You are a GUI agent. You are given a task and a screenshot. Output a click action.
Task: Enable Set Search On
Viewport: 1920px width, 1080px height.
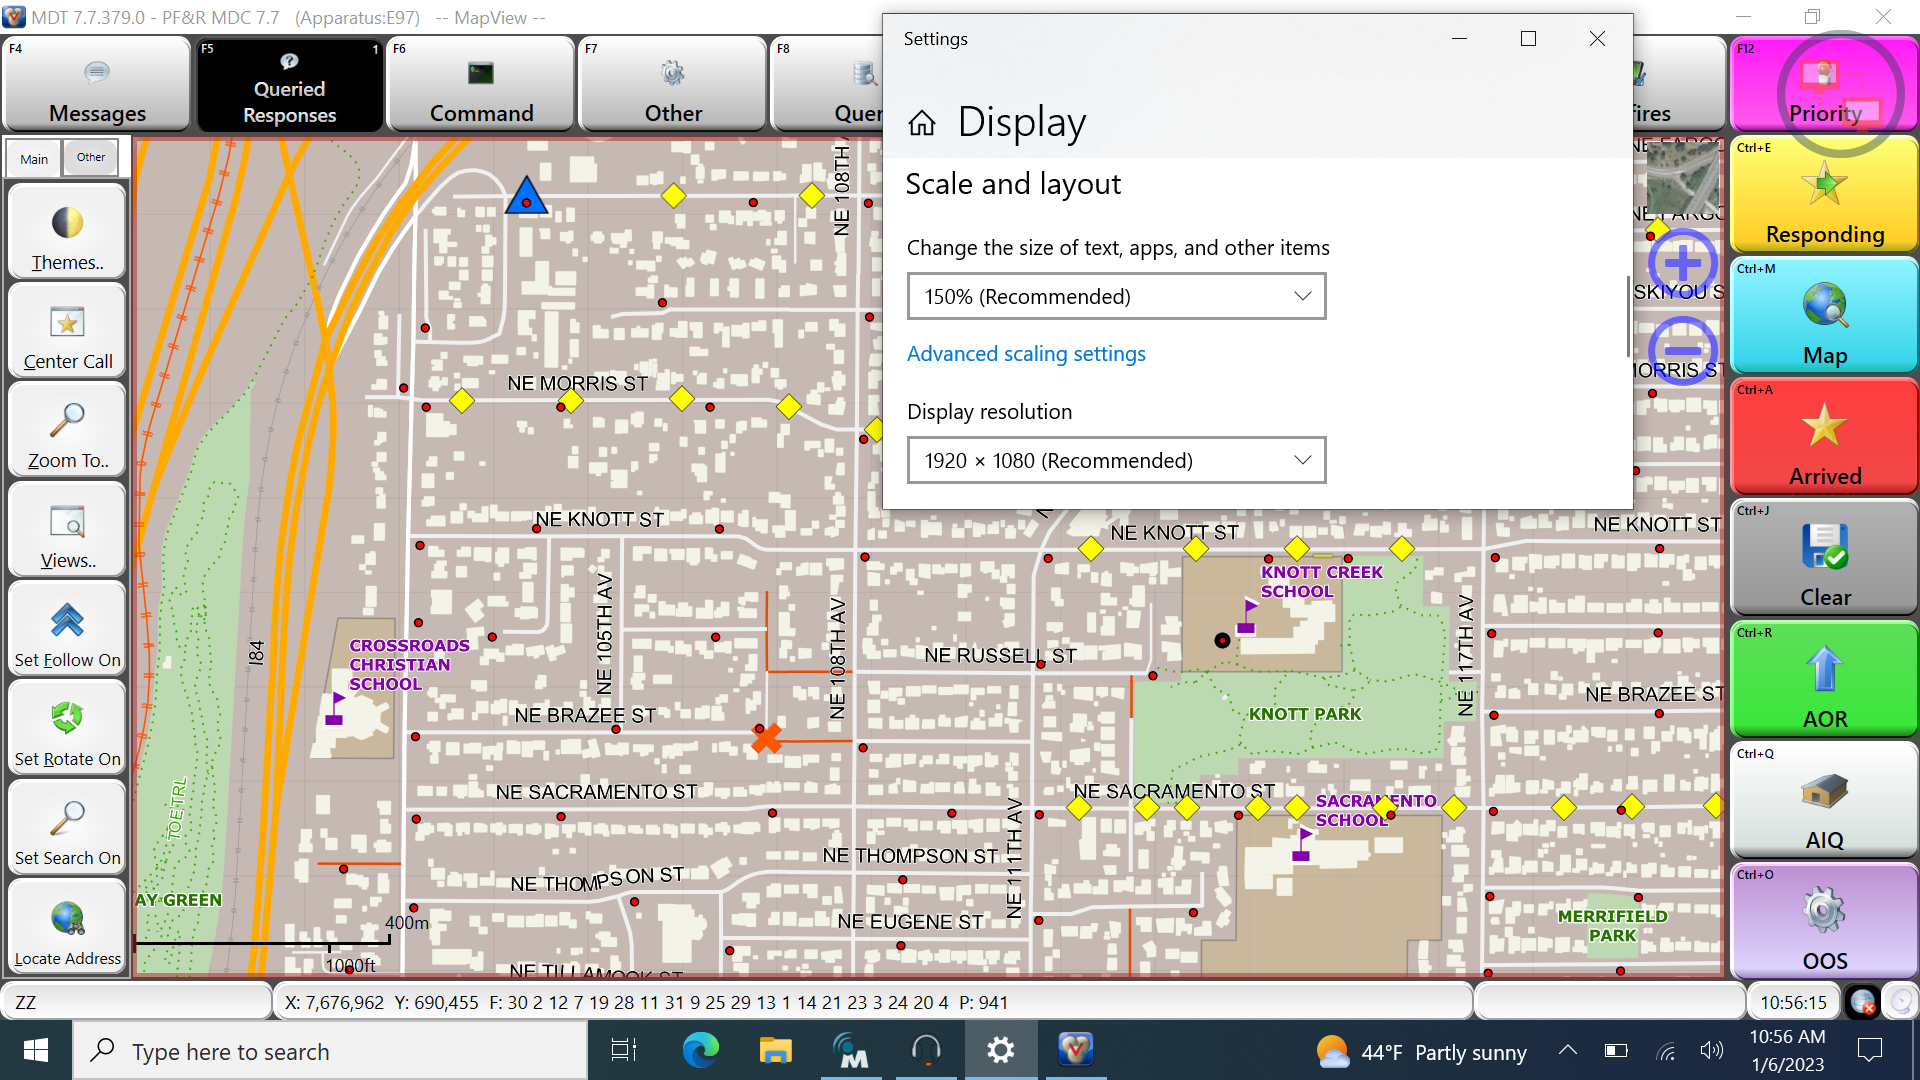66,827
